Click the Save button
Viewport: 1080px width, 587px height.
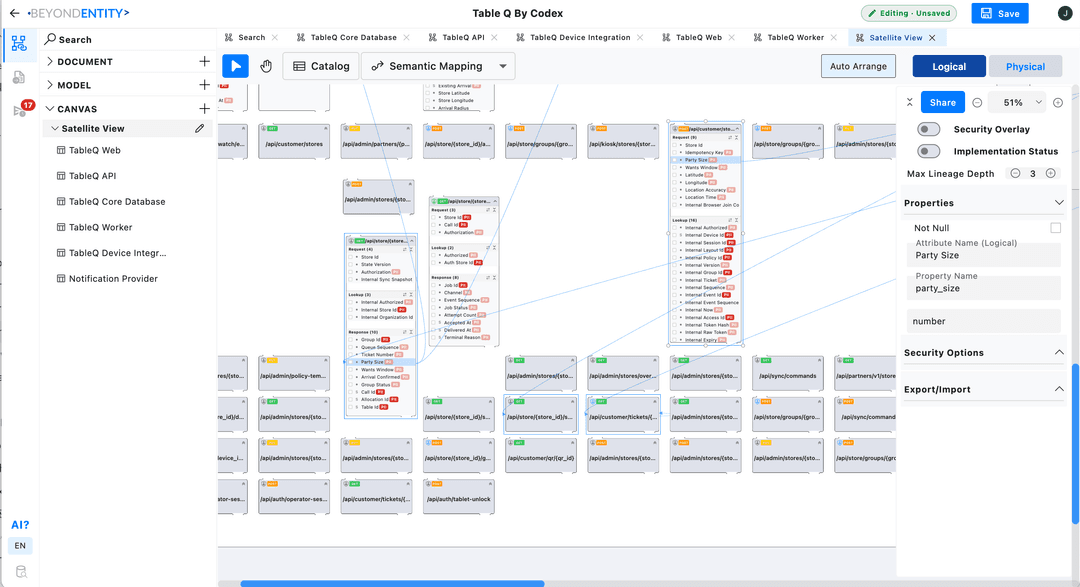coord(999,13)
